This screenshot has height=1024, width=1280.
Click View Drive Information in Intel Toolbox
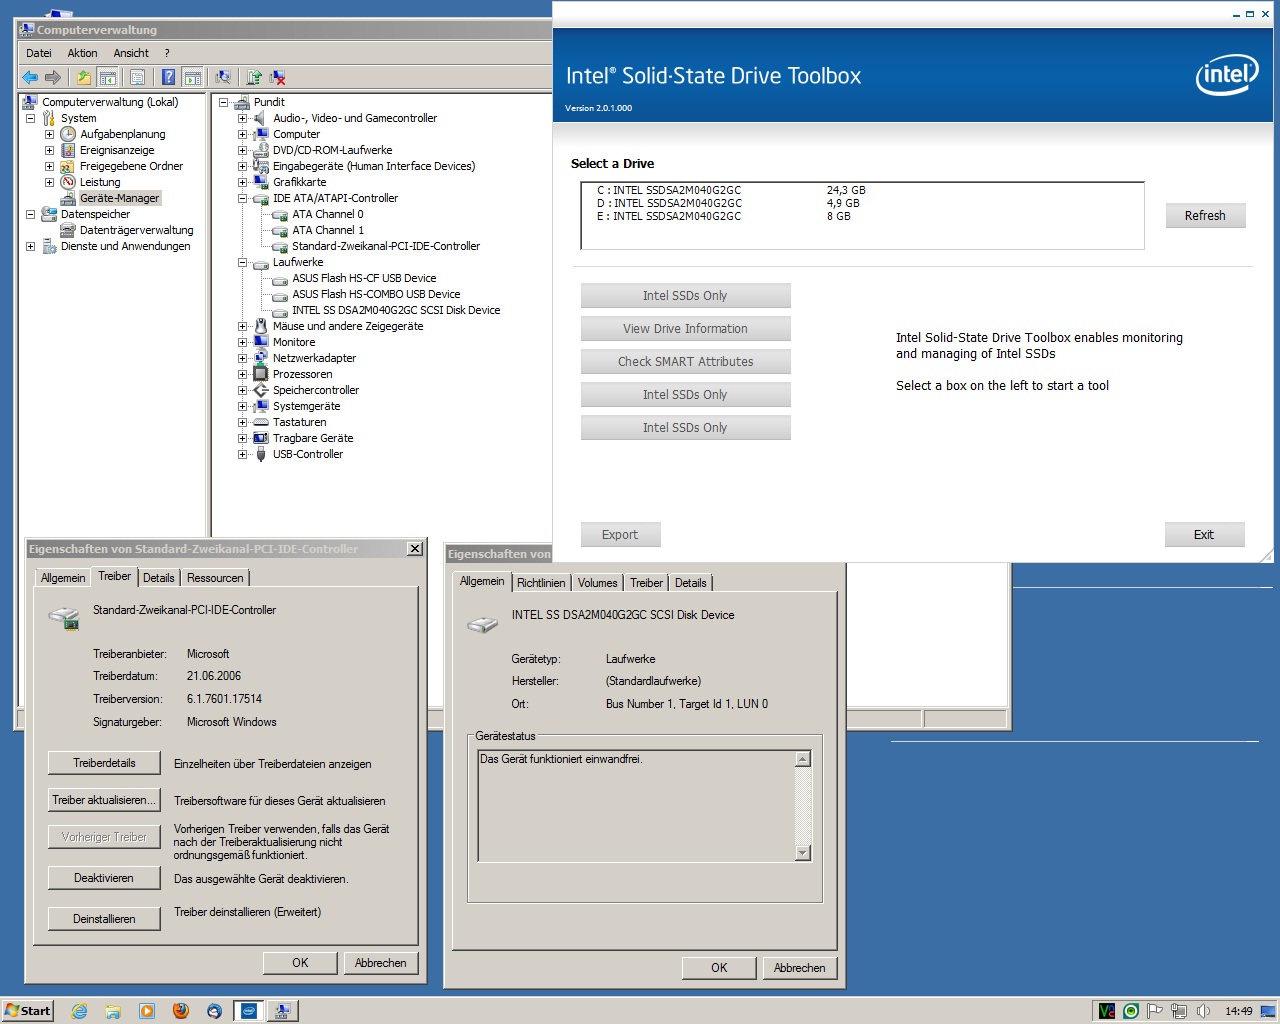click(685, 329)
